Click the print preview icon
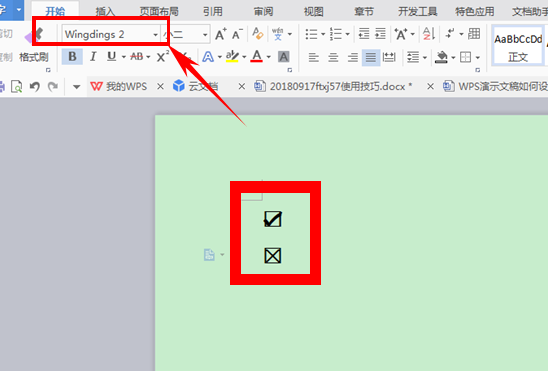This screenshot has width=548, height=371. 16,86
